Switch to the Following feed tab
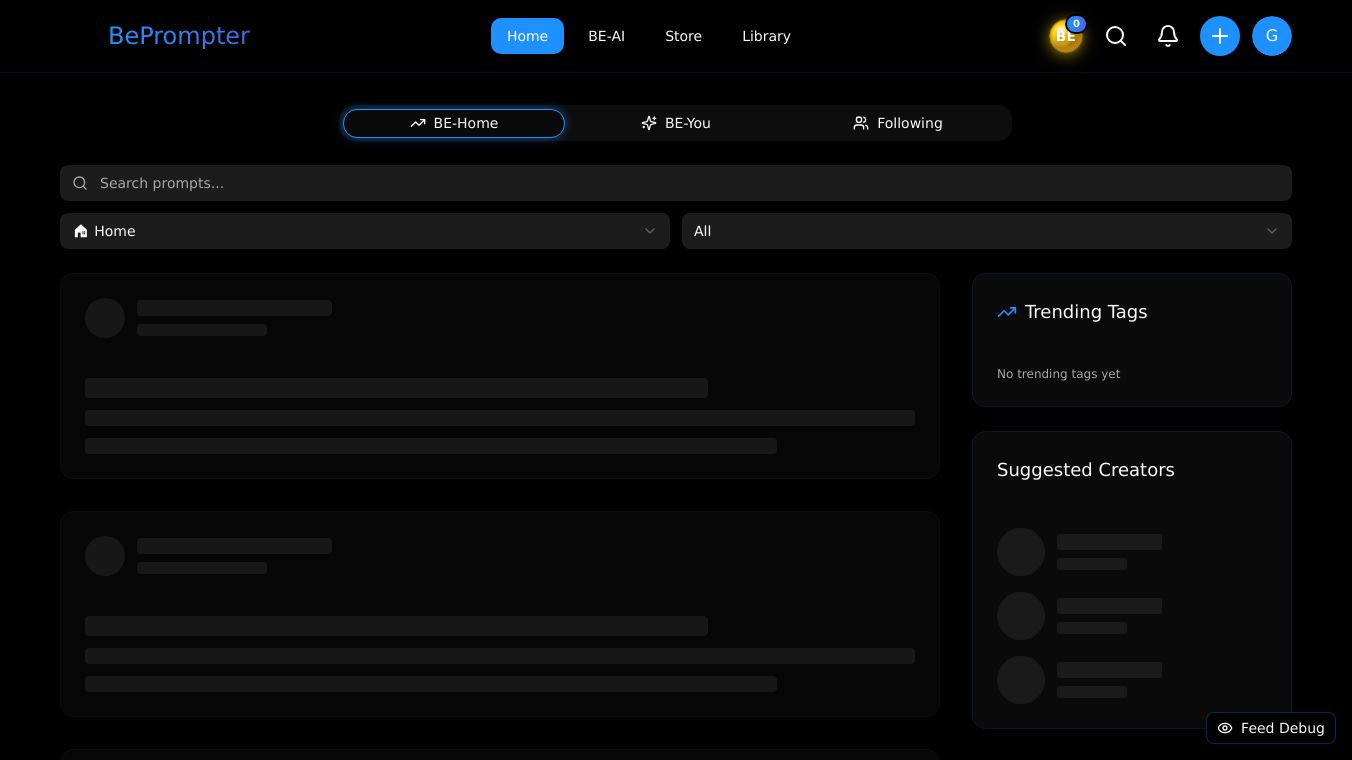The width and height of the screenshot is (1352, 760). click(898, 123)
